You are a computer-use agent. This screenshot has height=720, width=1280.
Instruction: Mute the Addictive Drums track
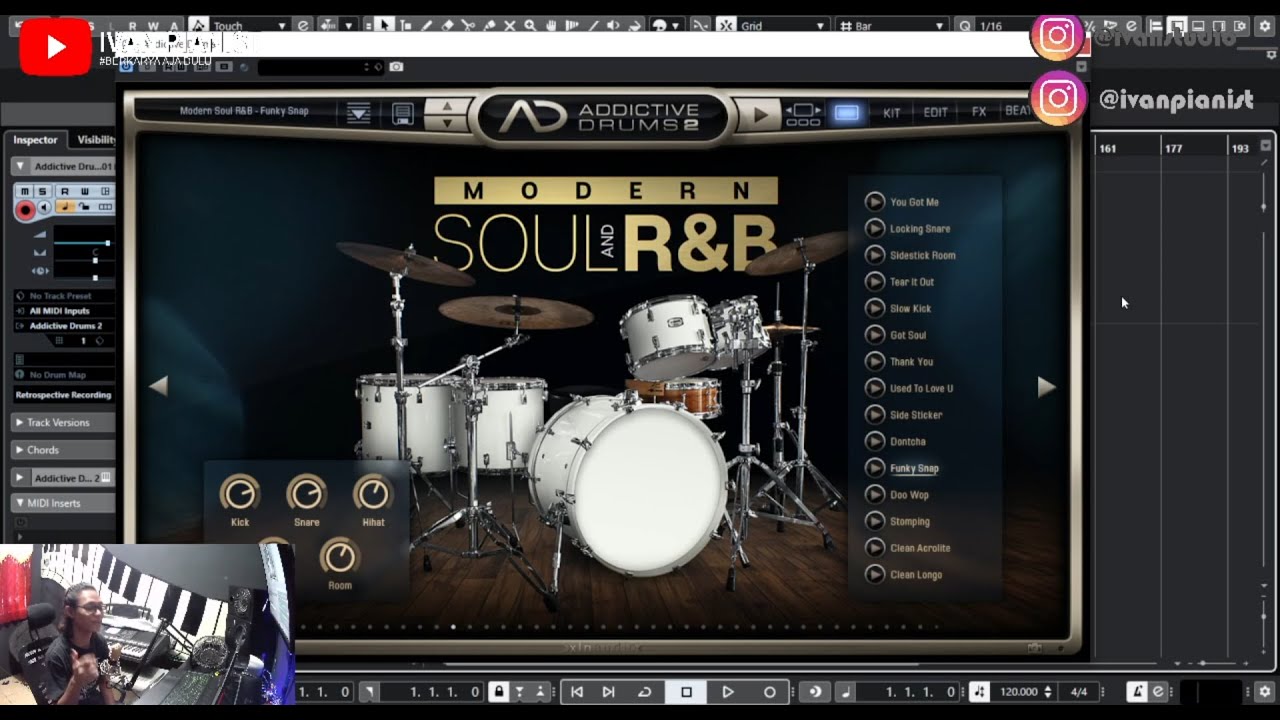pos(26,191)
